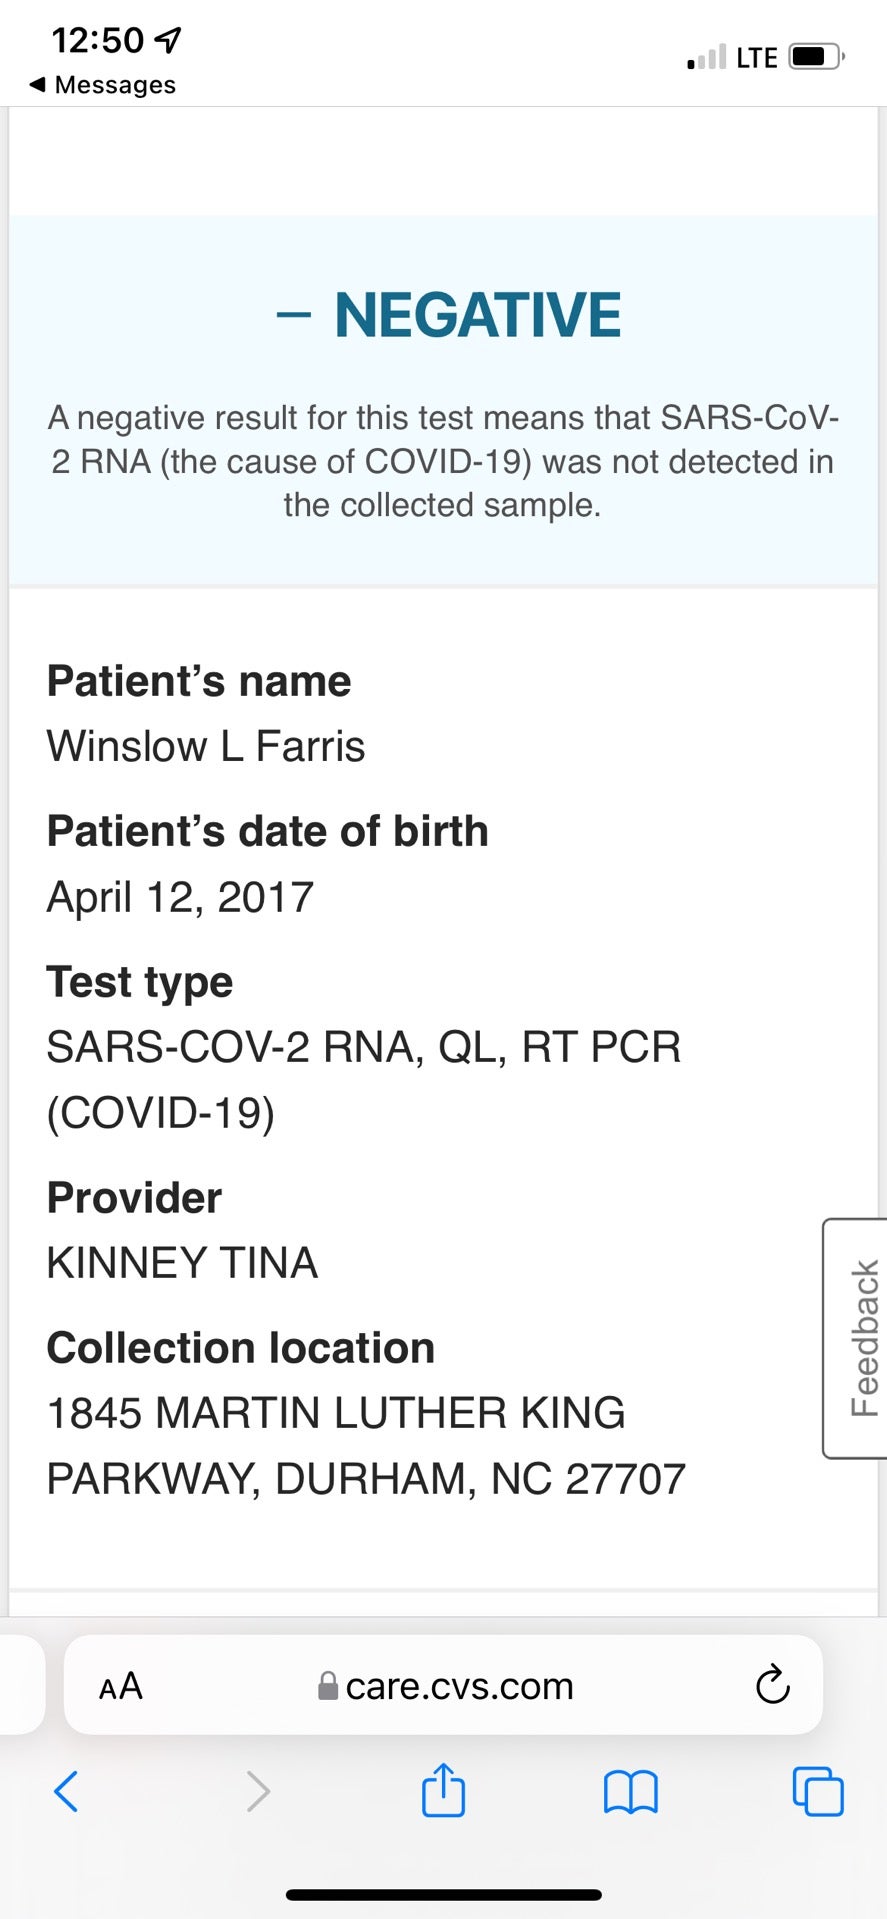Select the patient name Winslow L Farris
The image size is (887, 1919).
[206, 746]
